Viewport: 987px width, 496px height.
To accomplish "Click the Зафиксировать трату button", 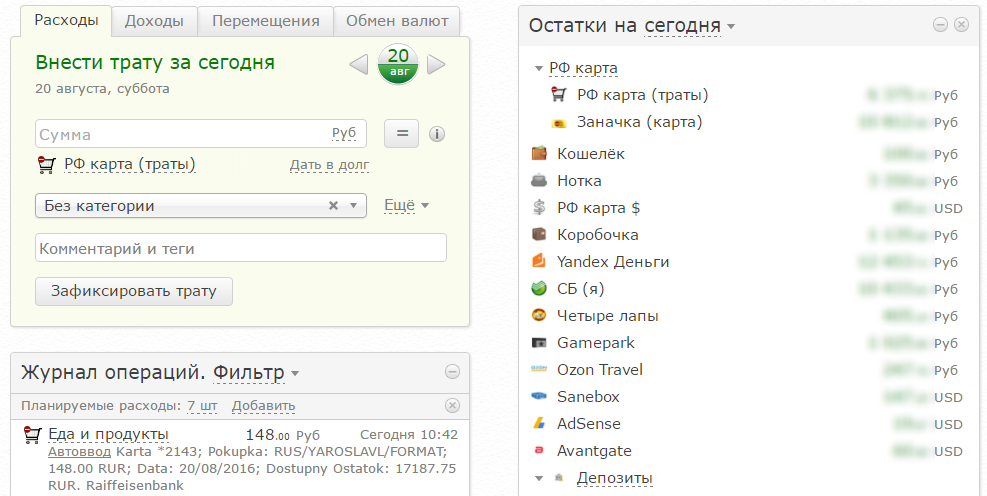I will pyautogui.click(x=134, y=291).
